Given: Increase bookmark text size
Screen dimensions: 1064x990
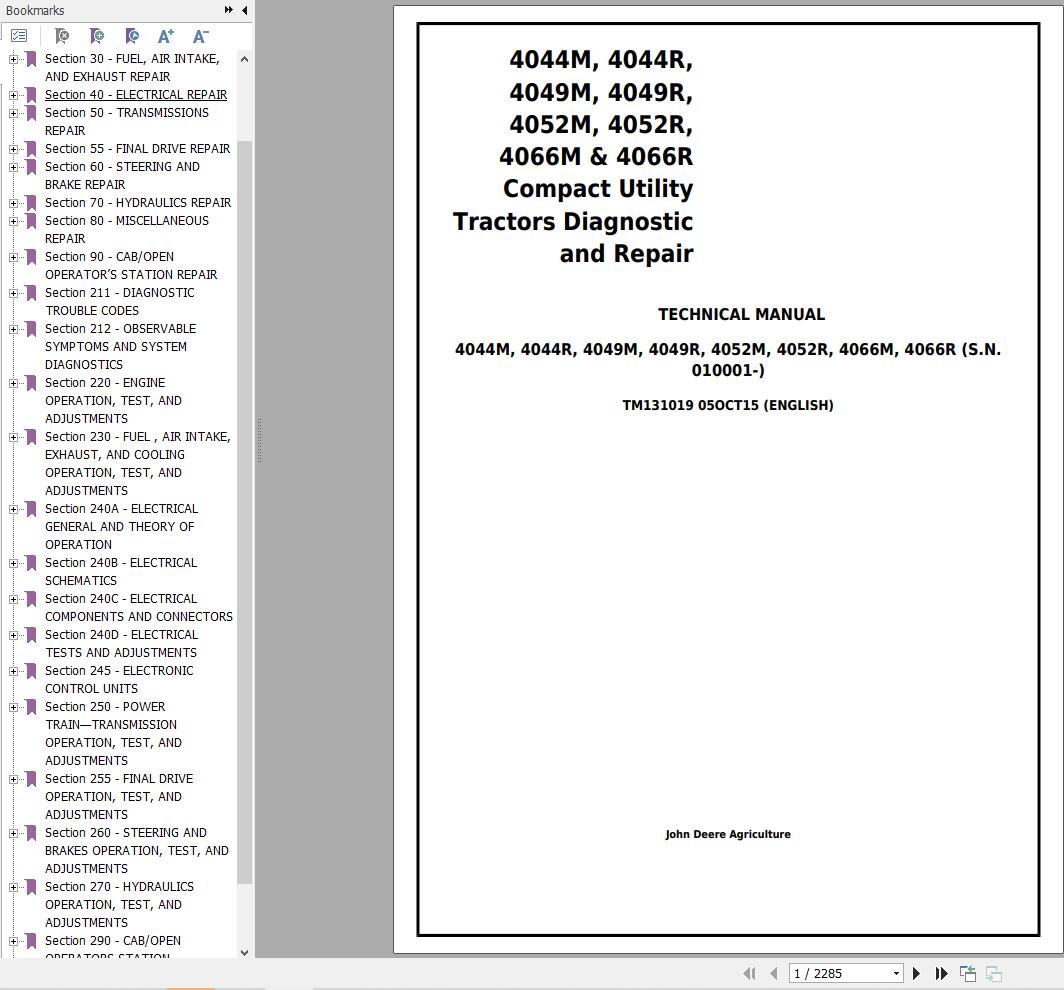Looking at the screenshot, I should (x=166, y=35).
